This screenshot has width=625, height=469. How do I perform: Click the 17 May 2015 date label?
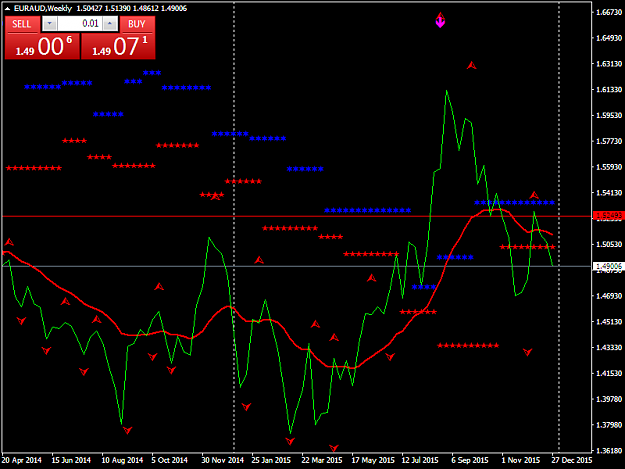point(373,460)
